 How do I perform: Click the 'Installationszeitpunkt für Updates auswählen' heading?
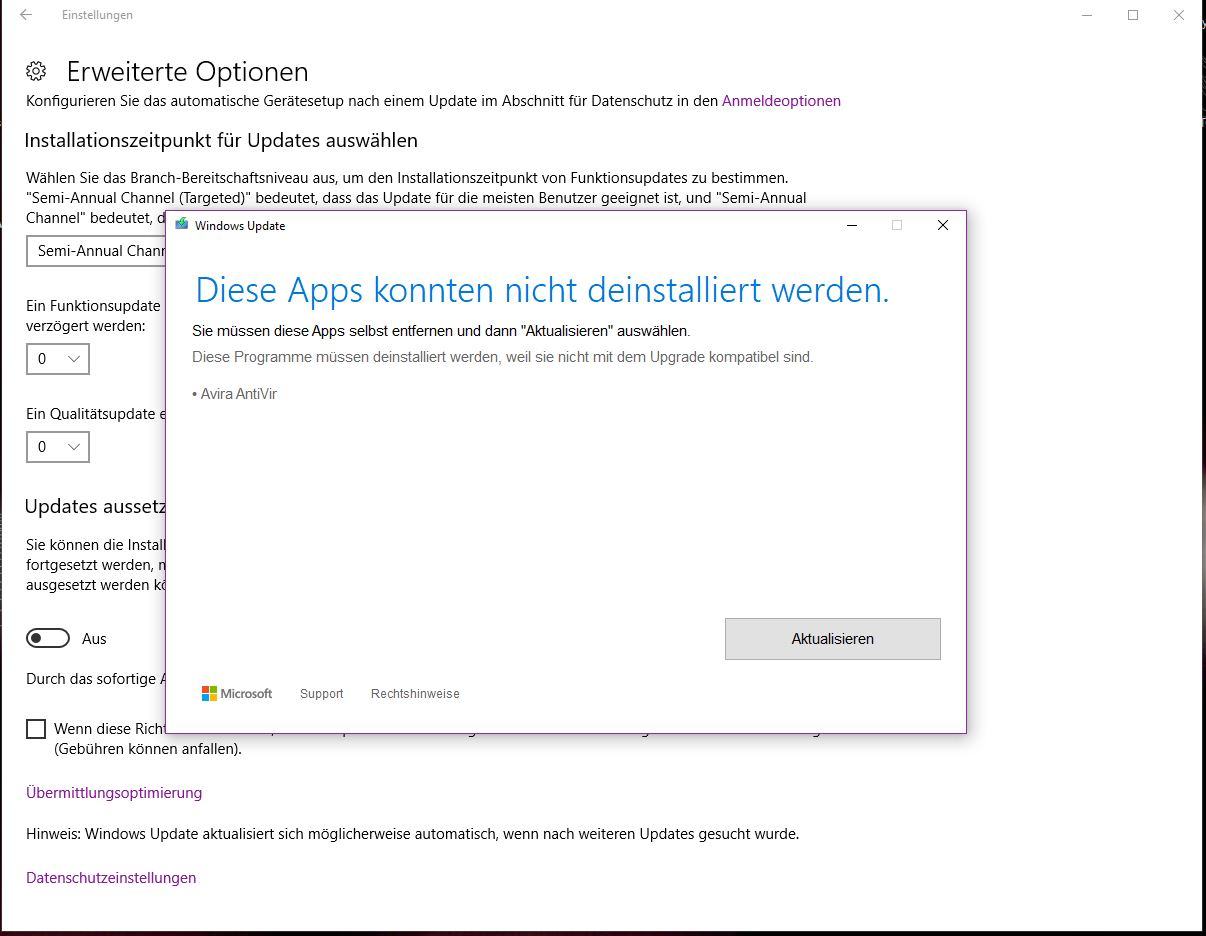[x=221, y=140]
